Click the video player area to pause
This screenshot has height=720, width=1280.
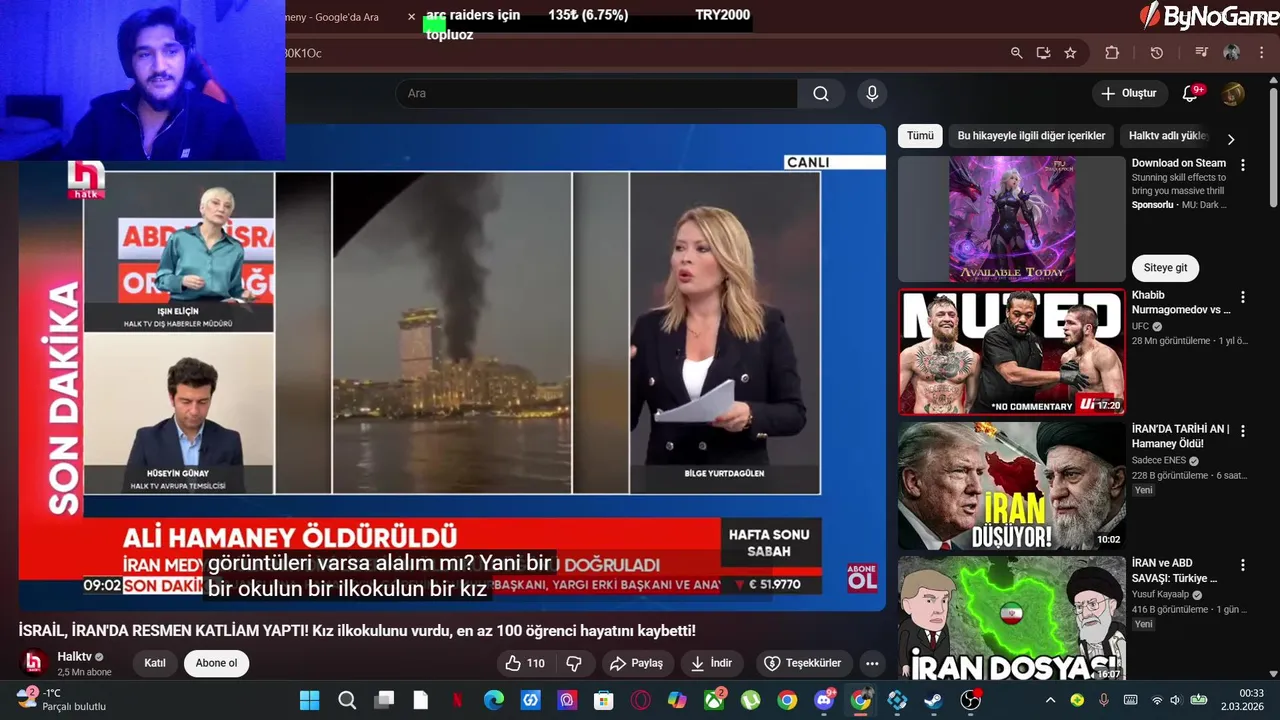click(452, 367)
